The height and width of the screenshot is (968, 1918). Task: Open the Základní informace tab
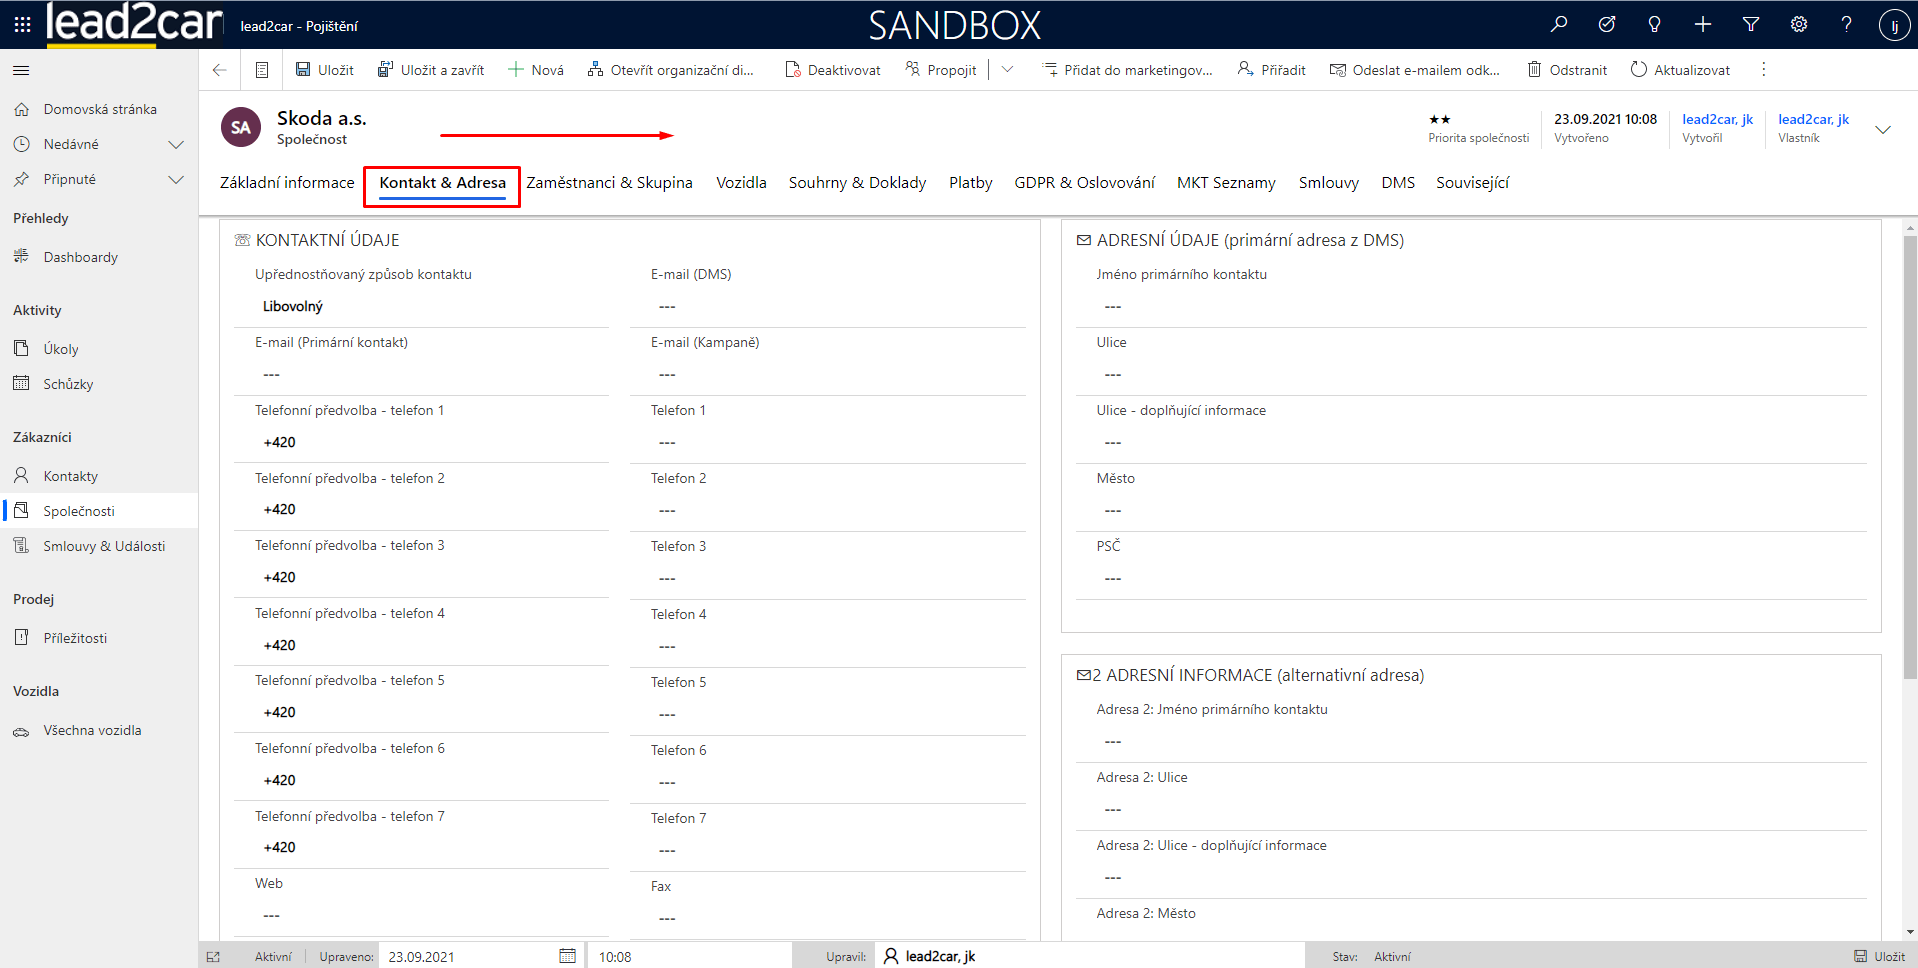pyautogui.click(x=287, y=182)
